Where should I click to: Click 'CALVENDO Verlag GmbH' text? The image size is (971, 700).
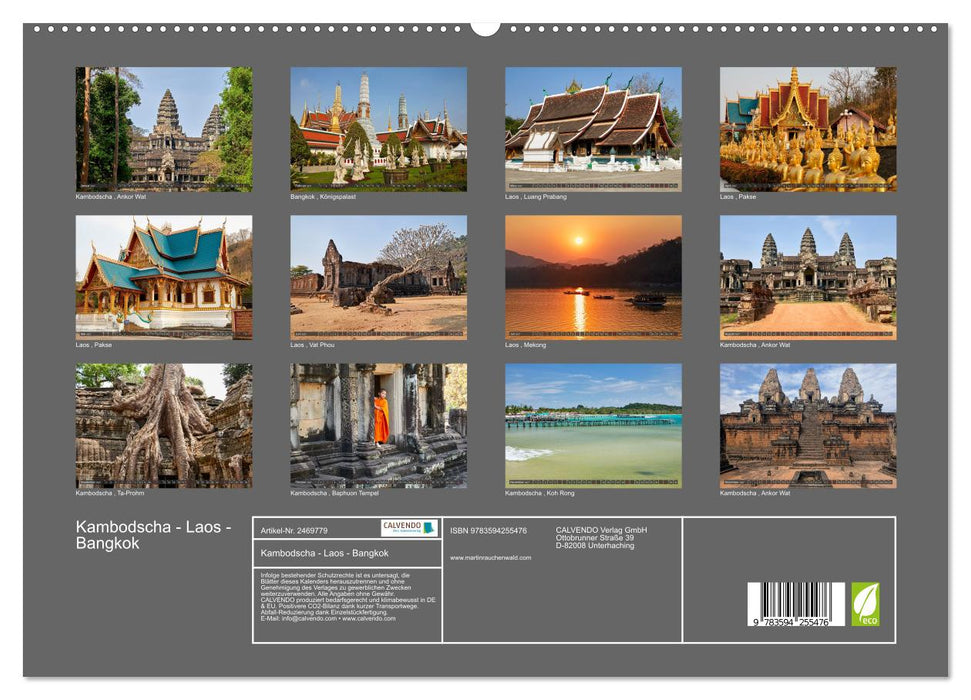[x=601, y=530]
